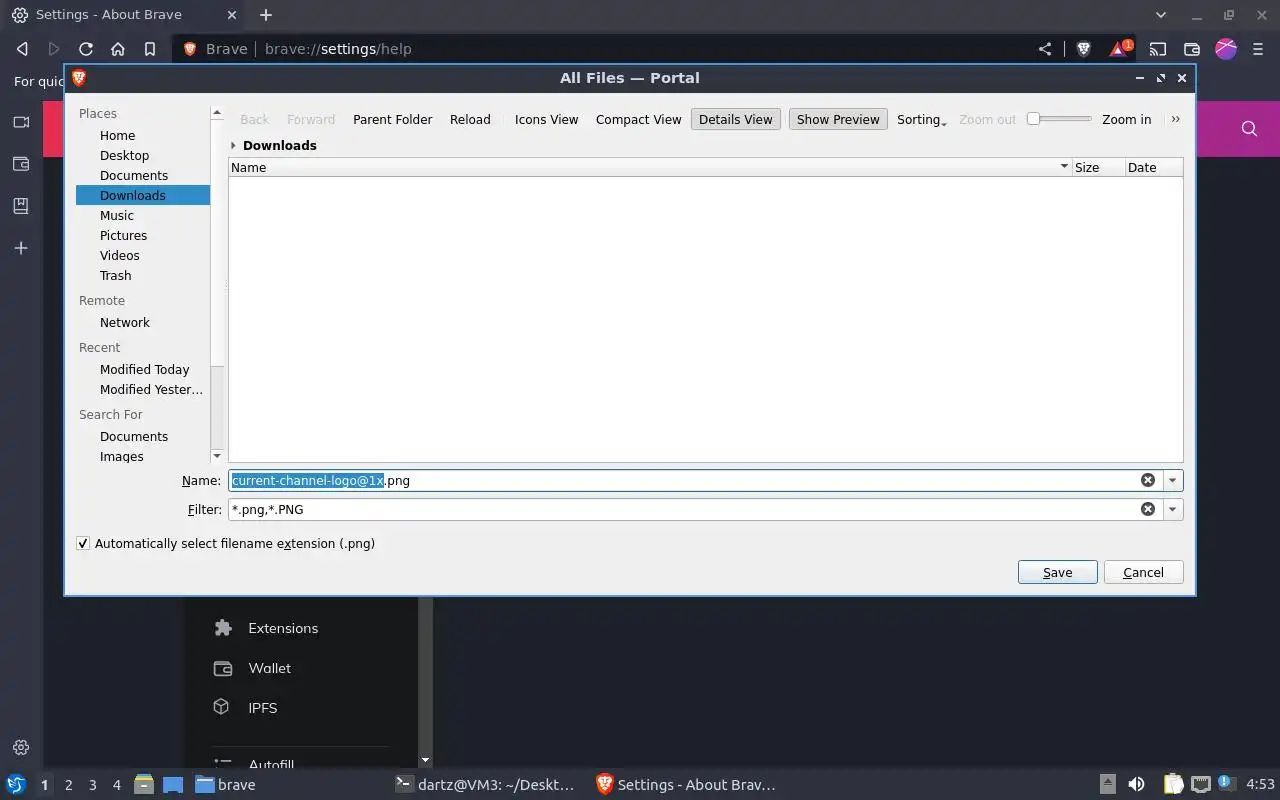Expand the Downloads breadcrumb arrow
This screenshot has width=1280, height=800.
tap(233, 145)
